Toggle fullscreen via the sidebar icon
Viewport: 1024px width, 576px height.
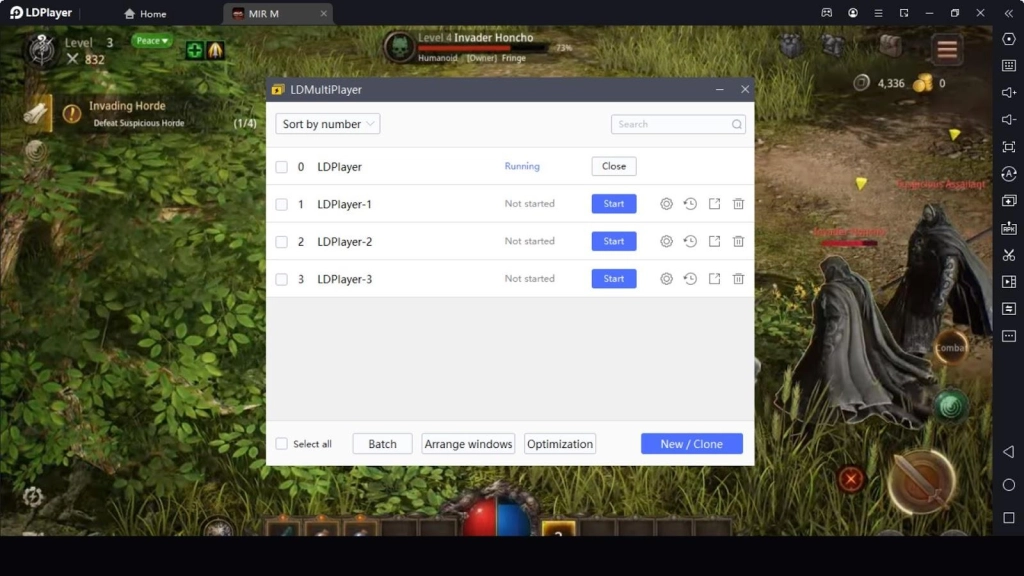point(1010,145)
